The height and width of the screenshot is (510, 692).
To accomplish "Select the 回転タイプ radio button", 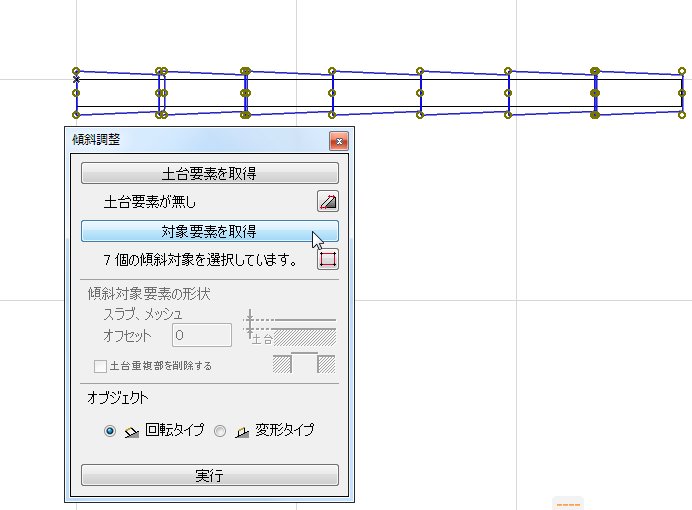I will click(110, 431).
